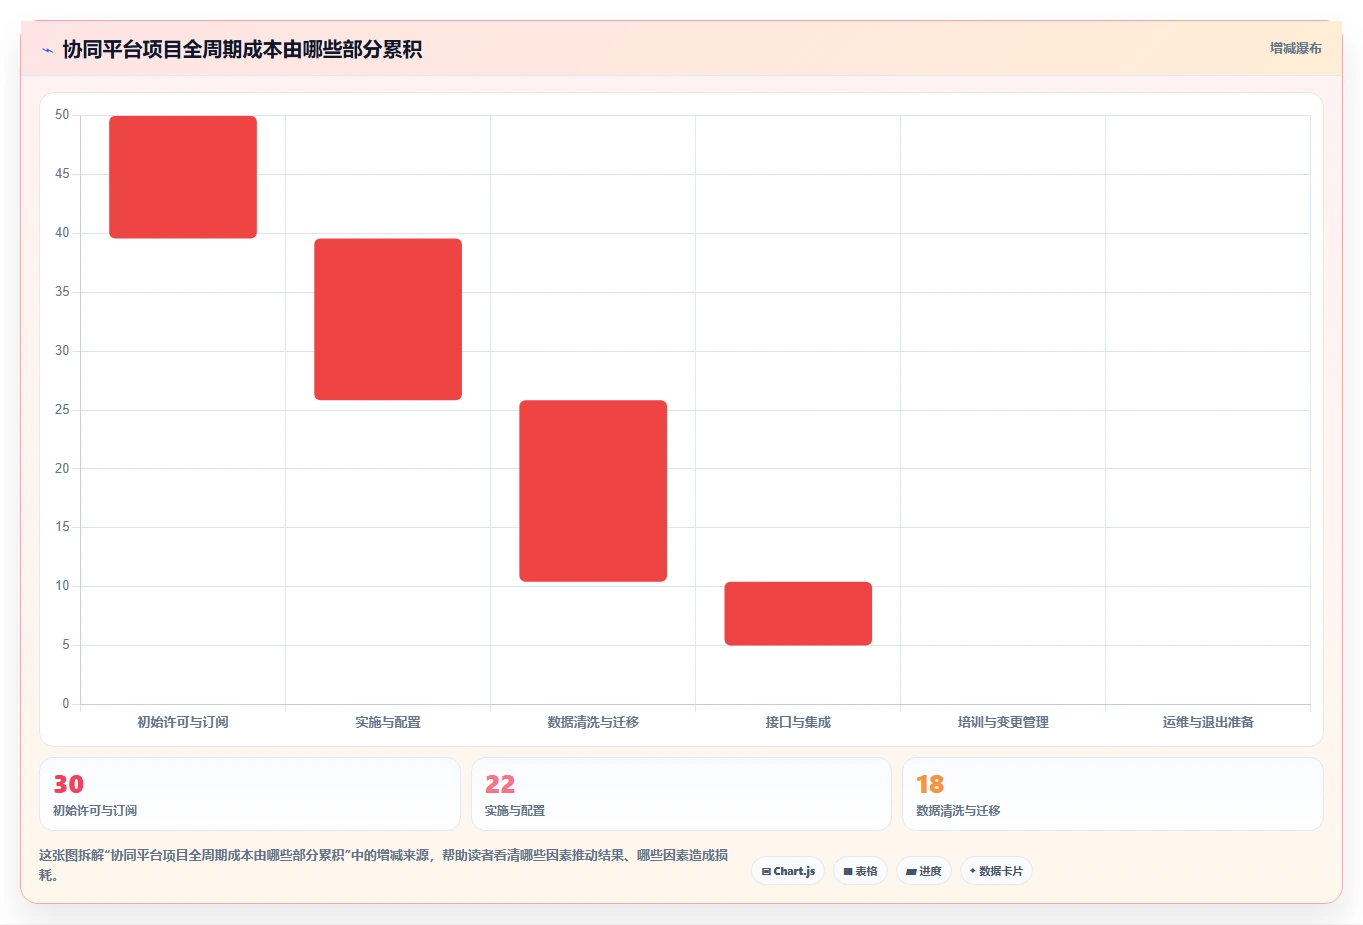1363x925 pixels.
Task: Click the 增减瀑布 label in the header
Action: point(1295,48)
